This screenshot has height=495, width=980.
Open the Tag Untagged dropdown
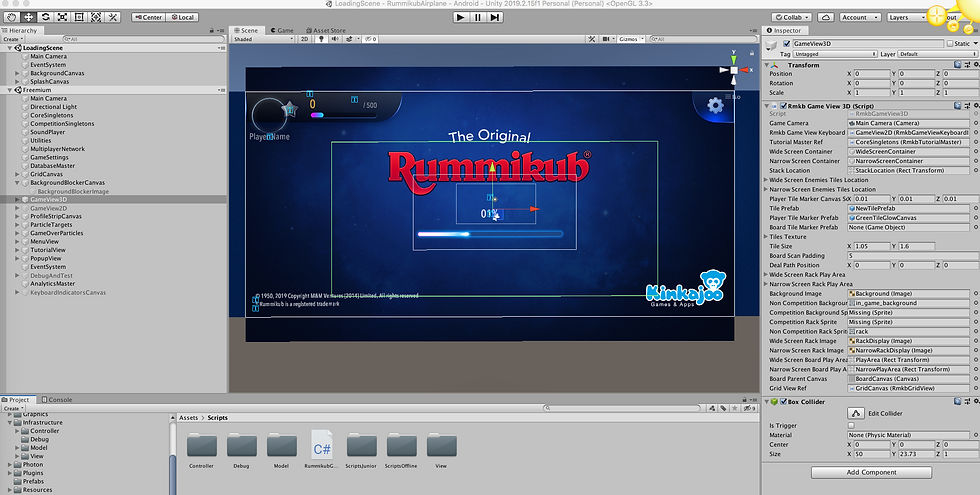pos(835,54)
